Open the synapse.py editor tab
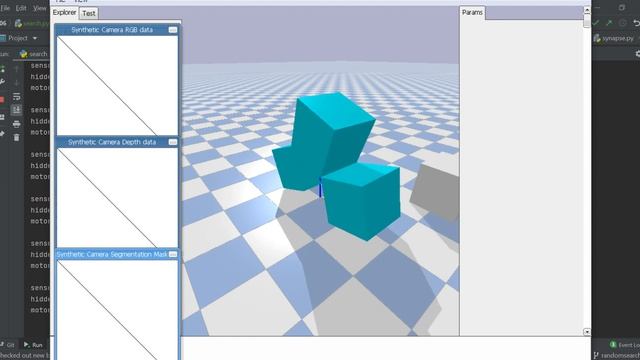Screen dimensions: 640x360 (x=614, y=38)
